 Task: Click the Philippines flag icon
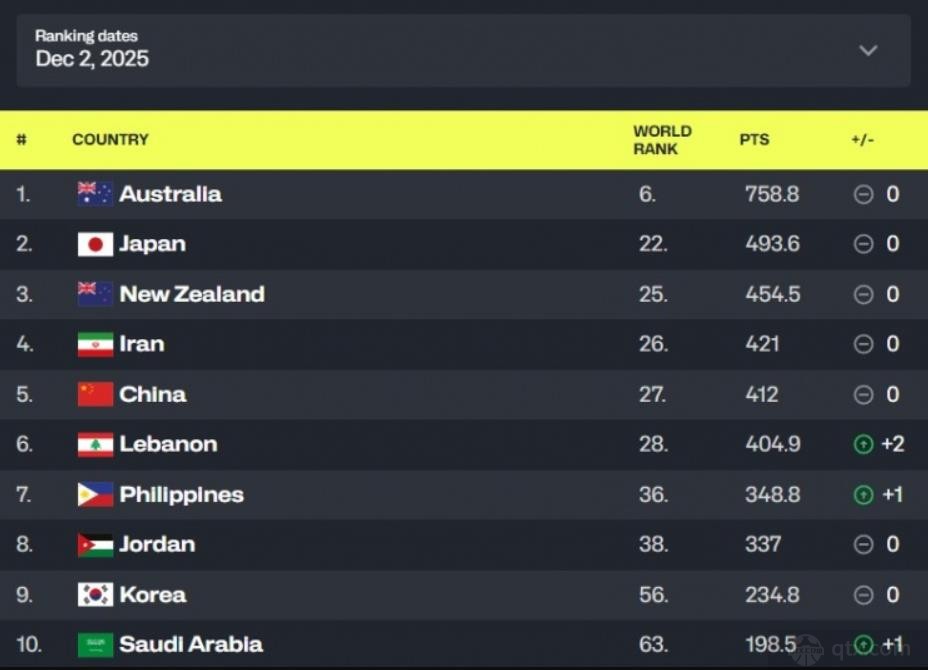pos(95,494)
